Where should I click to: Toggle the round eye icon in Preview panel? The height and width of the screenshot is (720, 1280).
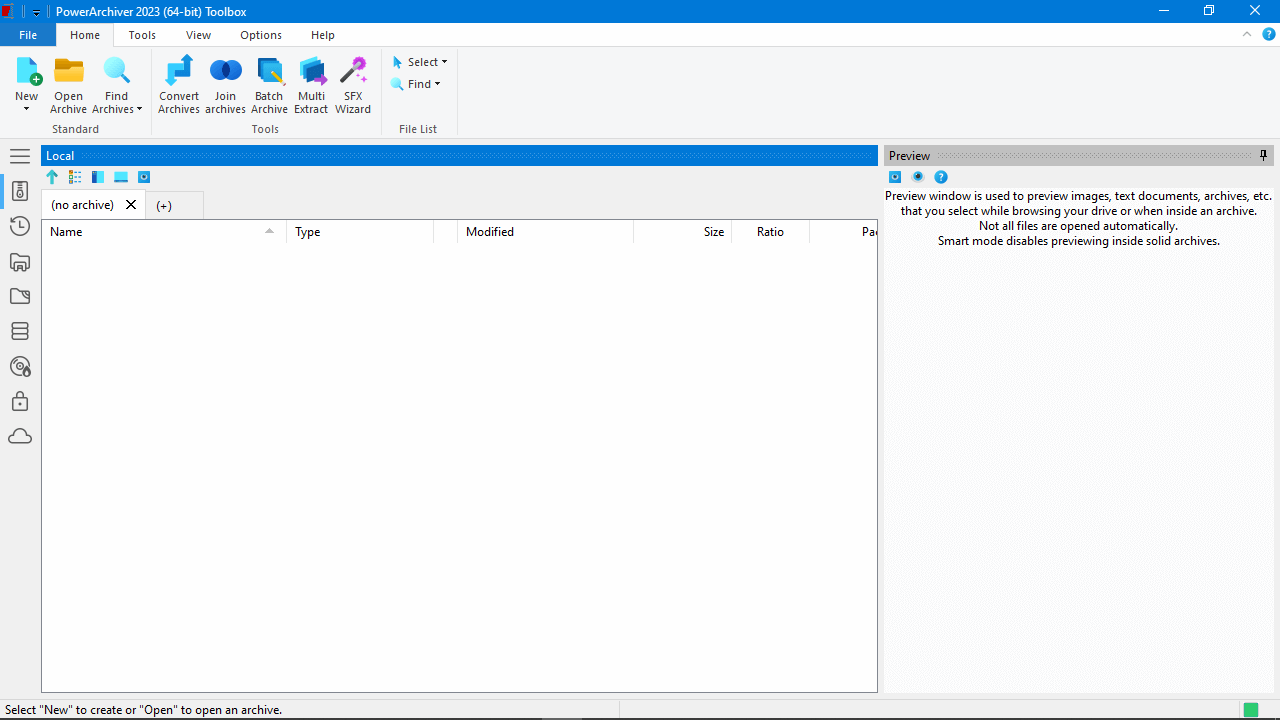click(918, 177)
